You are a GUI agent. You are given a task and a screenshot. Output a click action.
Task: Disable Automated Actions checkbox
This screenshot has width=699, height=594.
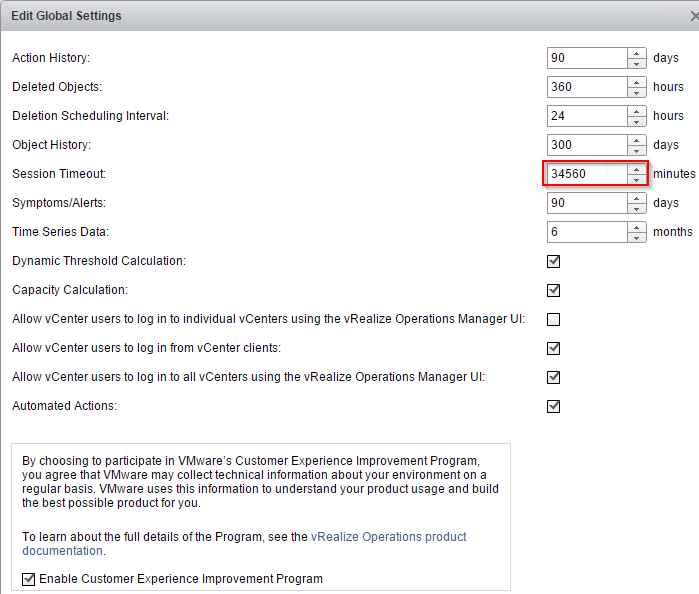pos(553,406)
